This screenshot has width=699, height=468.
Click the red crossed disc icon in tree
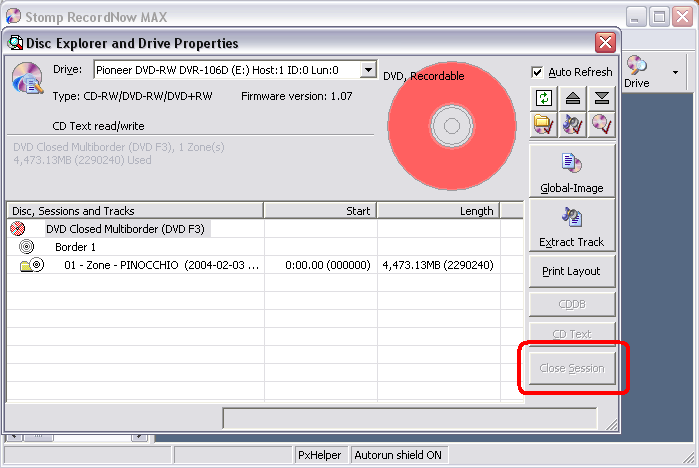[x=17, y=229]
